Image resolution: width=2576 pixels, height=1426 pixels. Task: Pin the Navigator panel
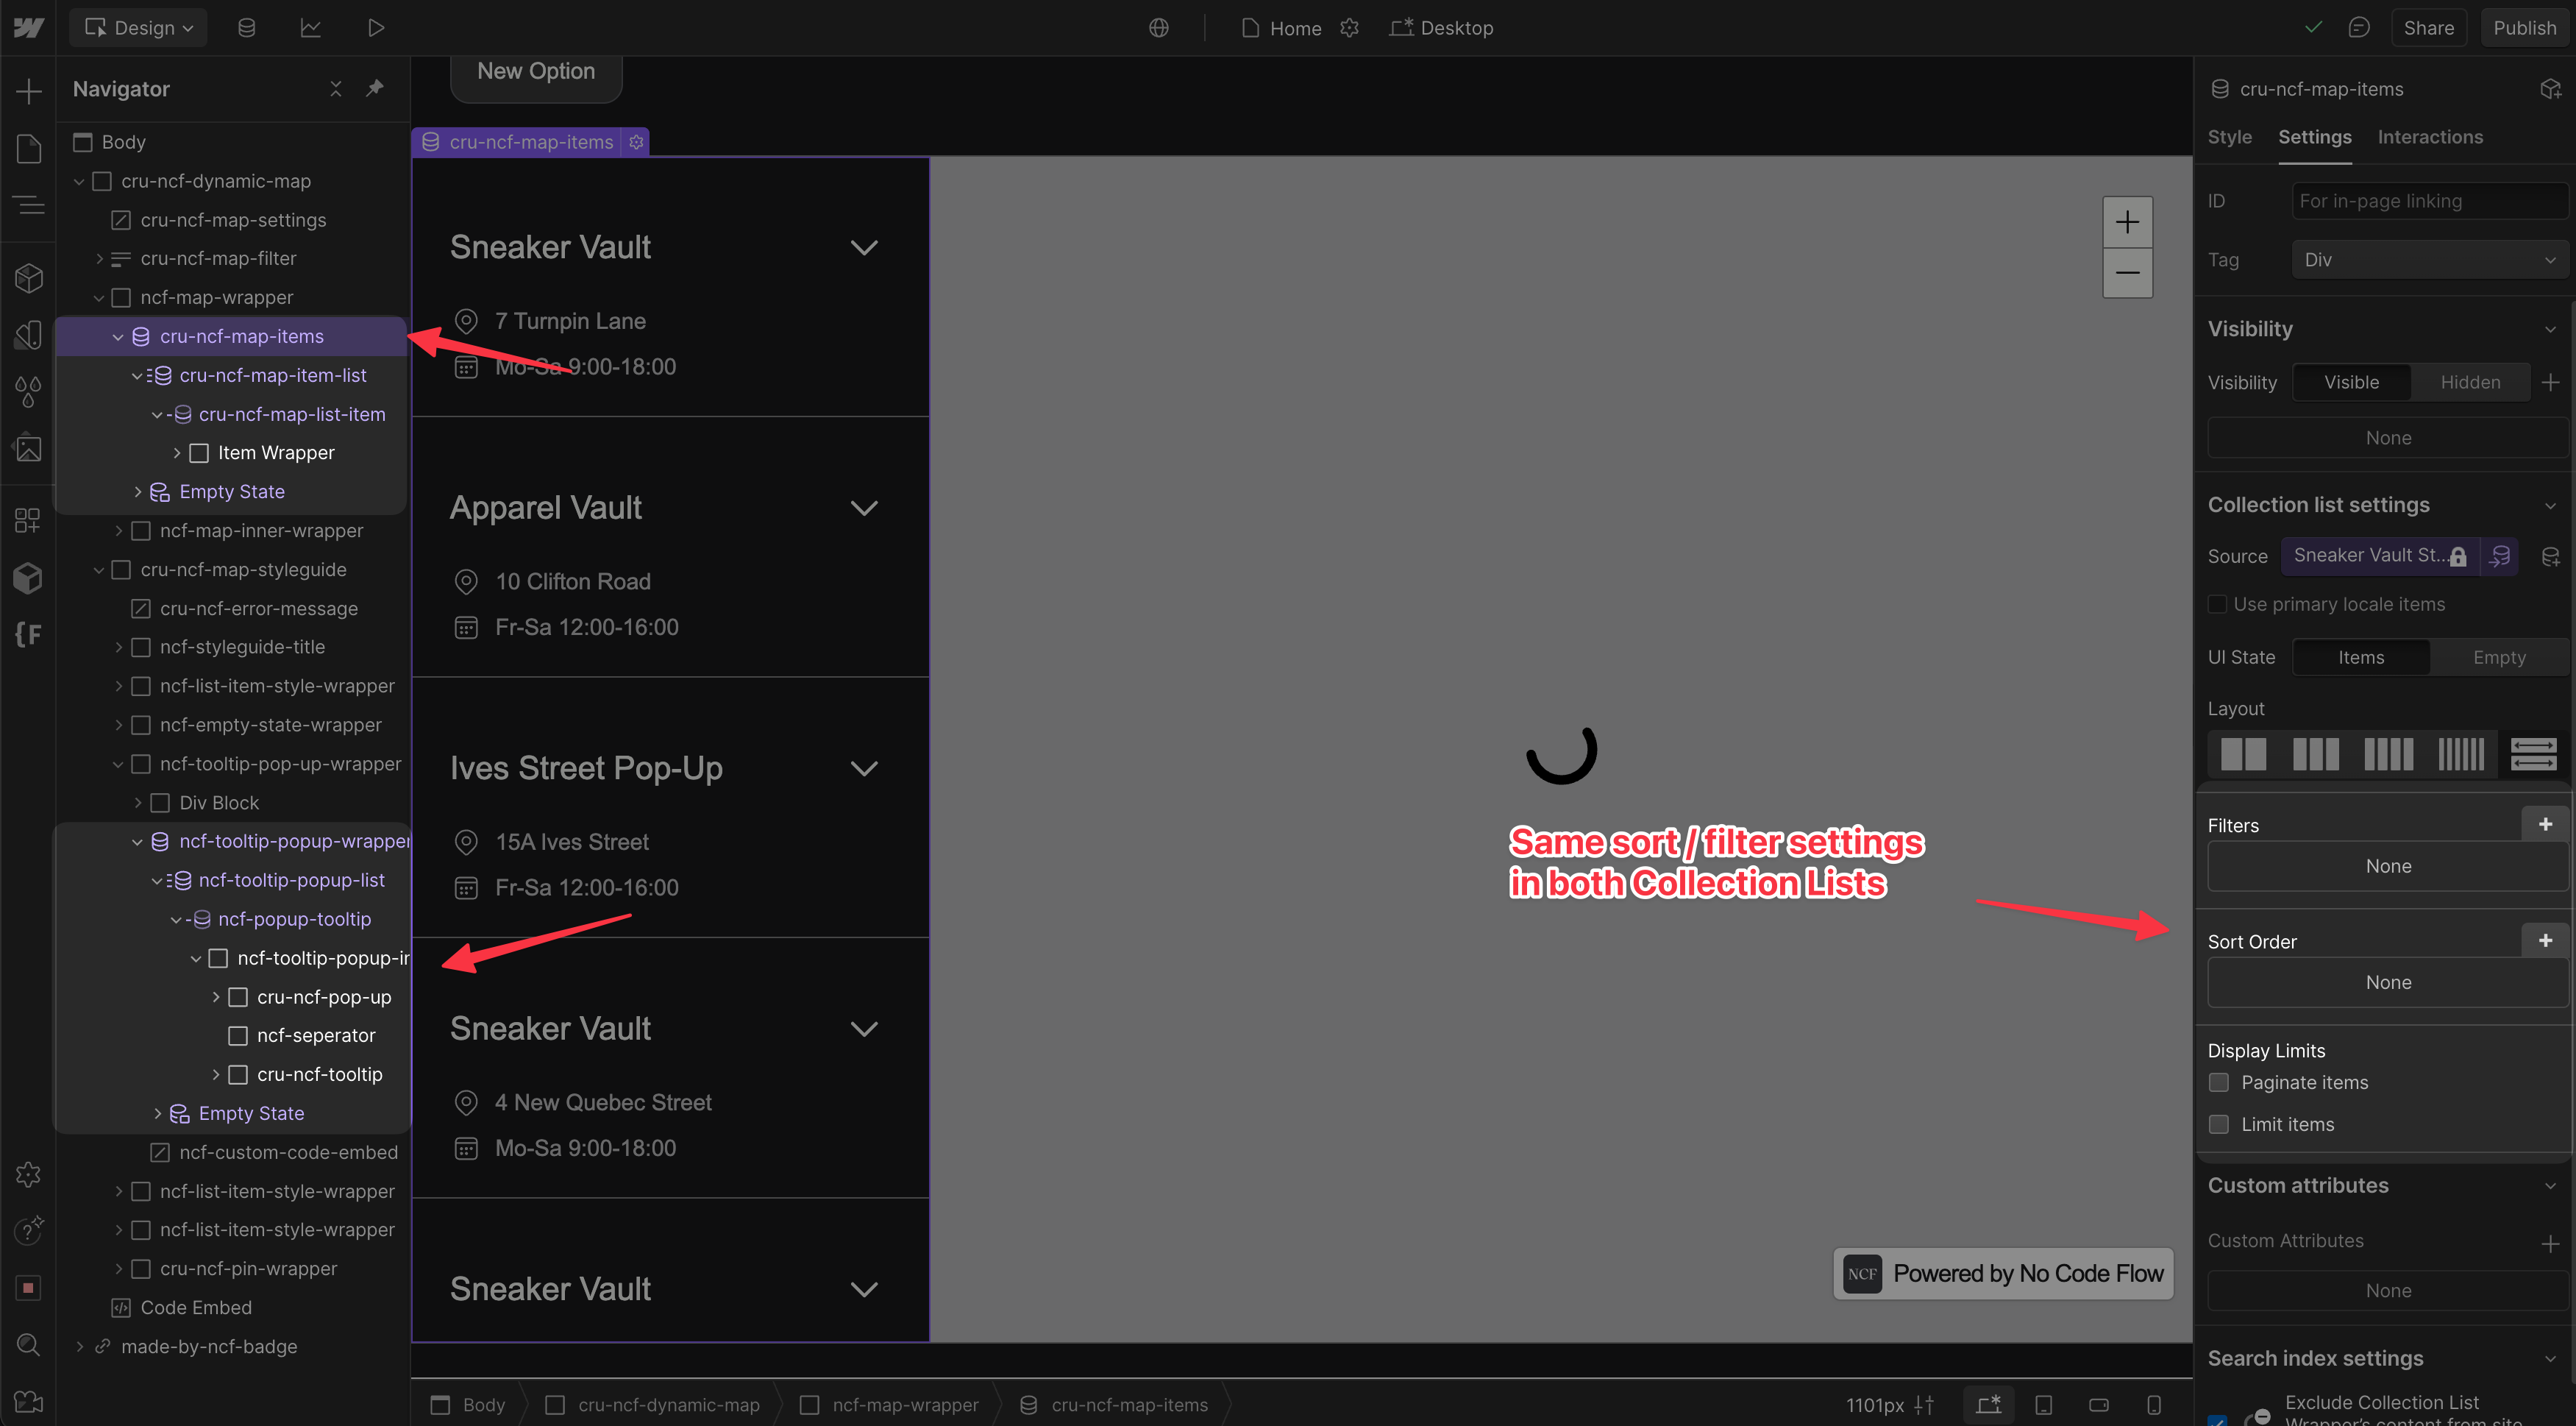pos(375,88)
